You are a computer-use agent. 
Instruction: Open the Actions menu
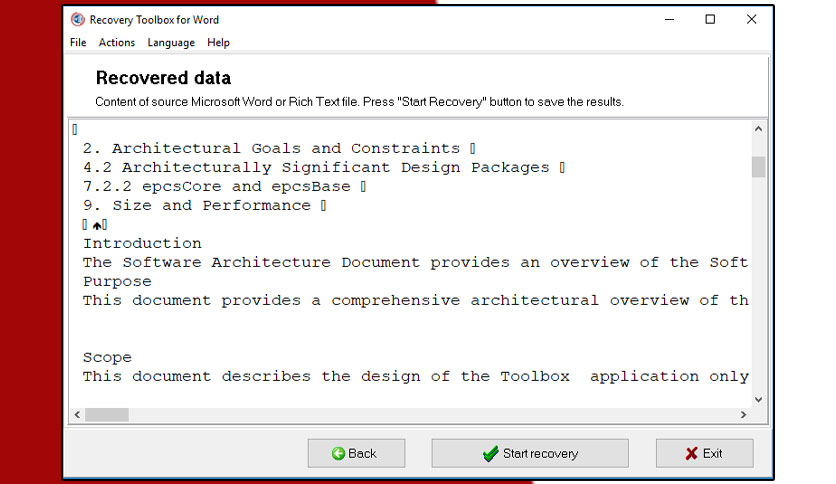tap(117, 43)
